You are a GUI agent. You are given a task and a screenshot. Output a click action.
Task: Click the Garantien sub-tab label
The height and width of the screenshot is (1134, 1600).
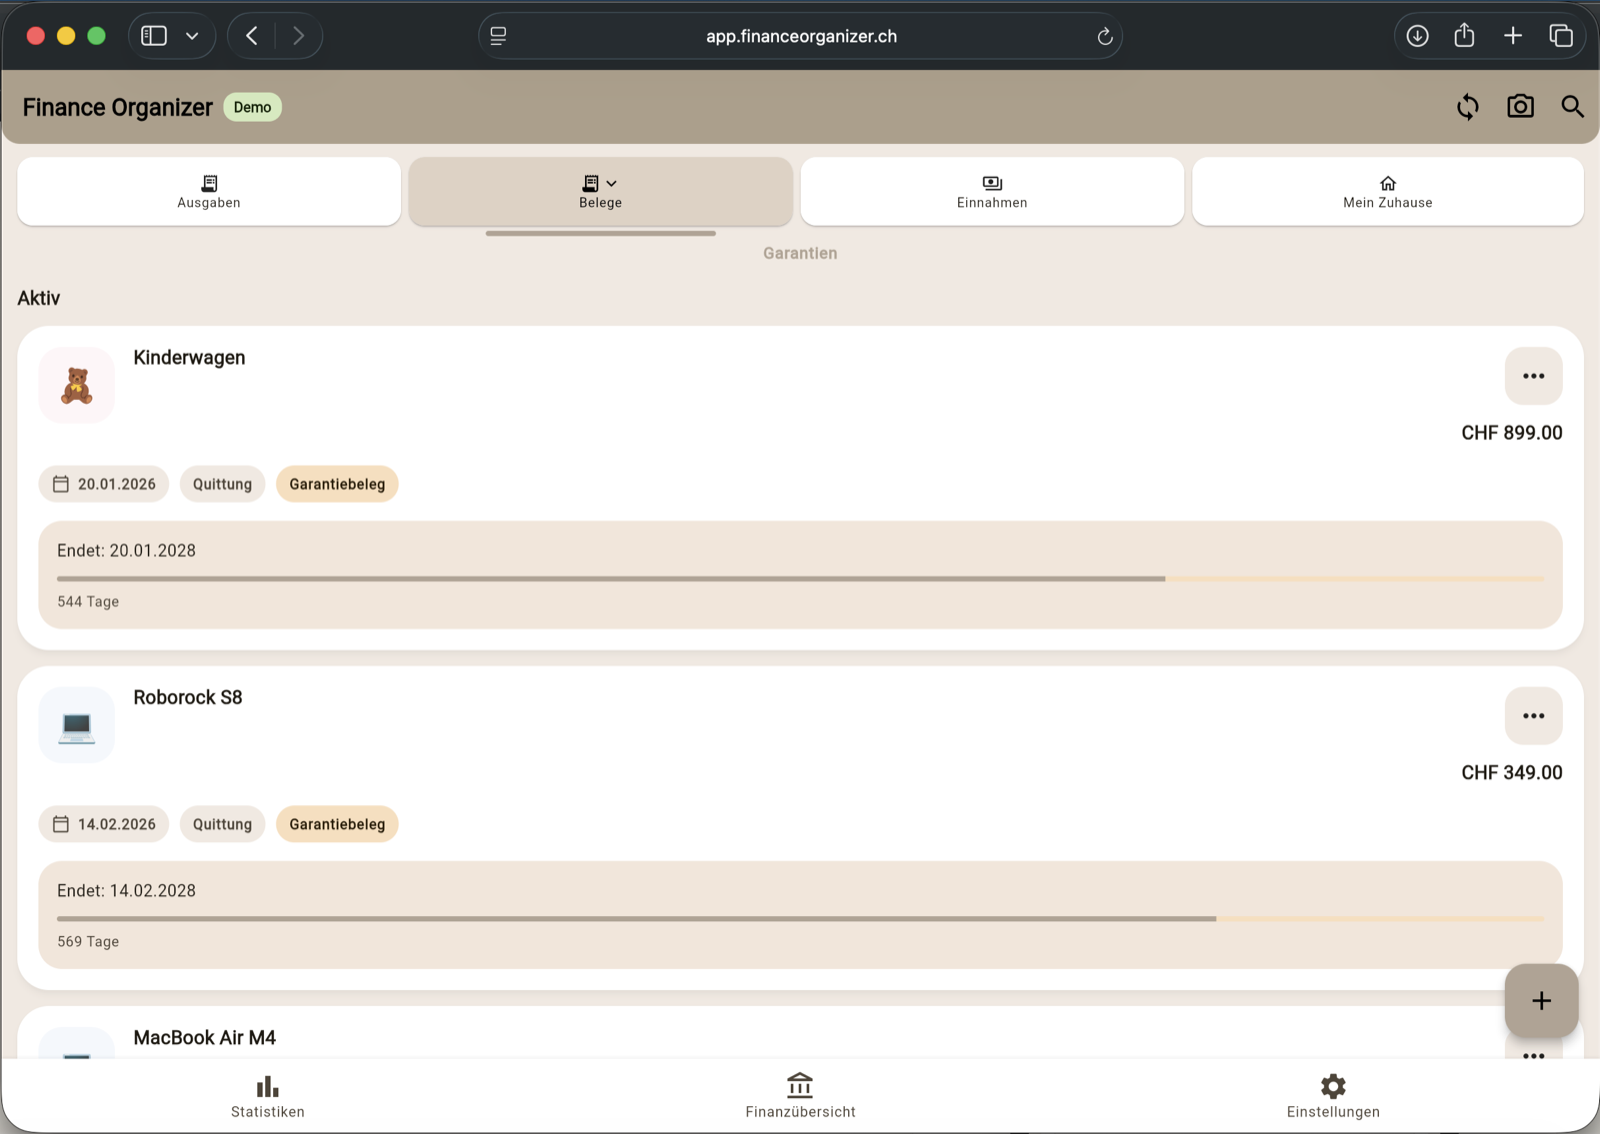tap(800, 253)
